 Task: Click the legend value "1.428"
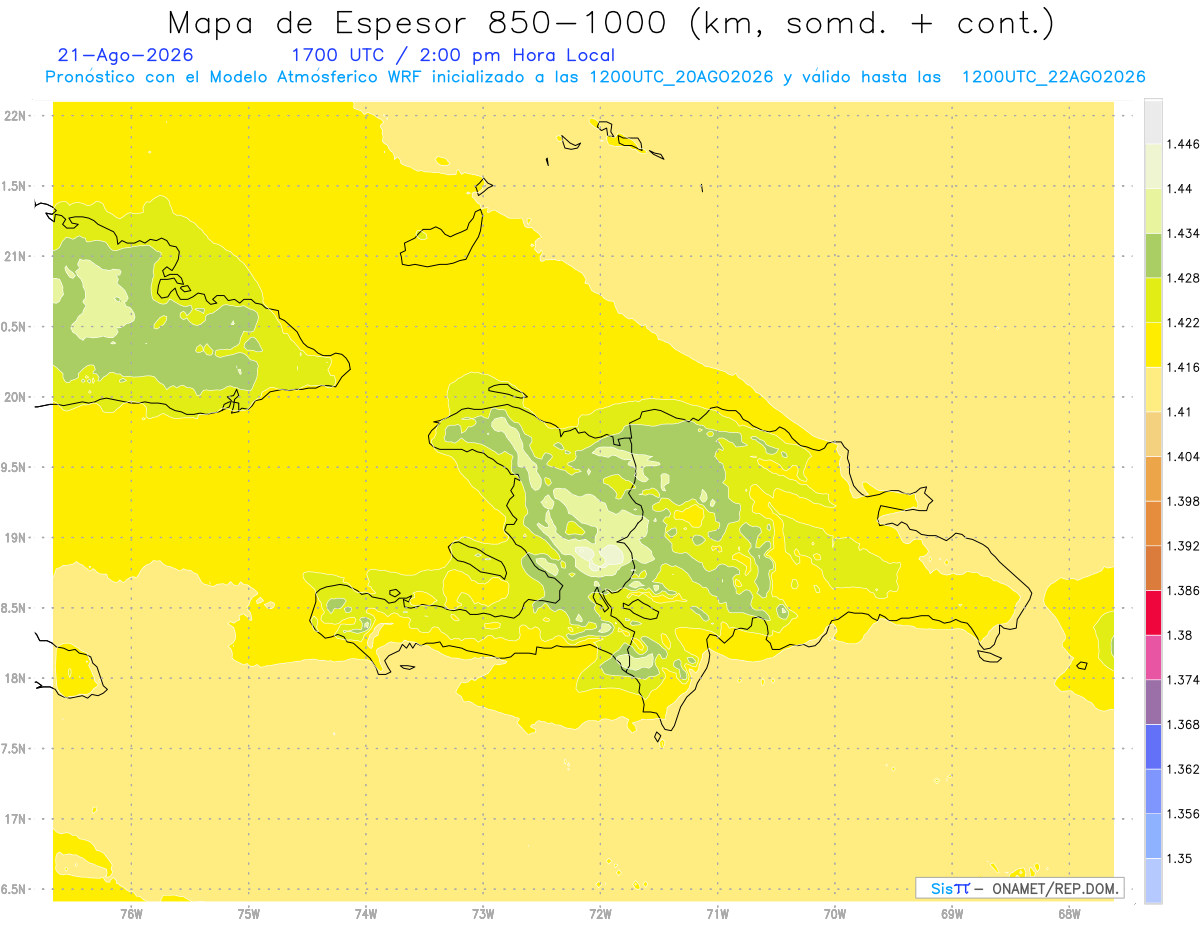coord(1183,278)
